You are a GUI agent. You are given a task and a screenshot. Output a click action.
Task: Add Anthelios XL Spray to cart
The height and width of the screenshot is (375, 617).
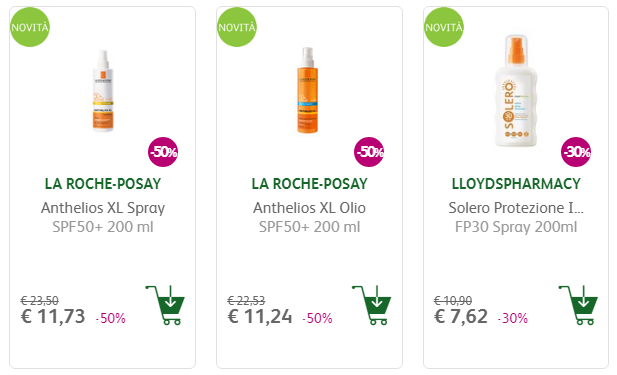pyautogui.click(x=165, y=305)
